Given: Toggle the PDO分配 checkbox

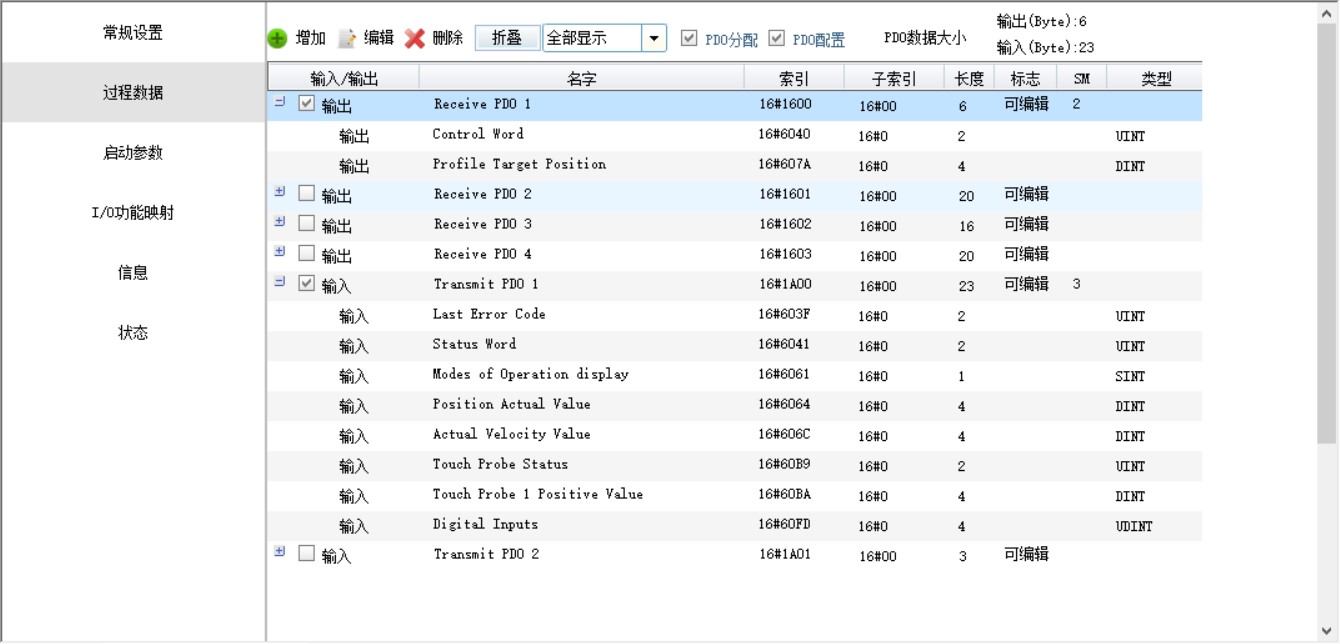Looking at the screenshot, I should click(688, 38).
